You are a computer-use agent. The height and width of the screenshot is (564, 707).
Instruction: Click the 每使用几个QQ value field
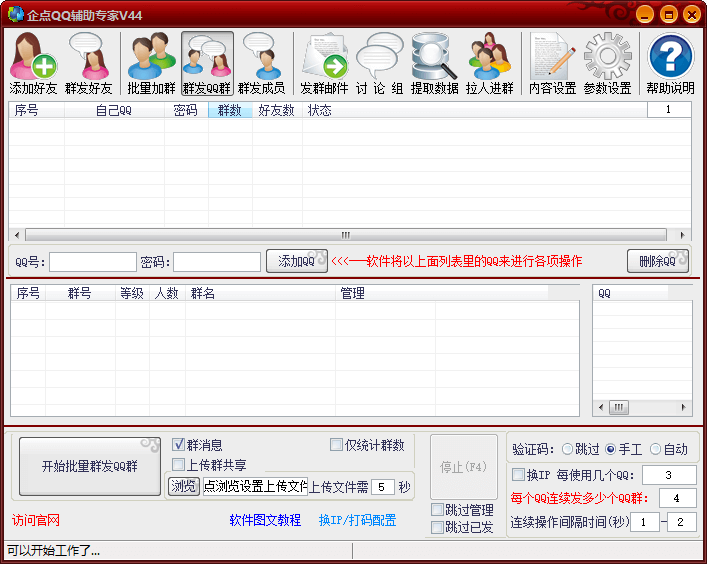pos(669,475)
